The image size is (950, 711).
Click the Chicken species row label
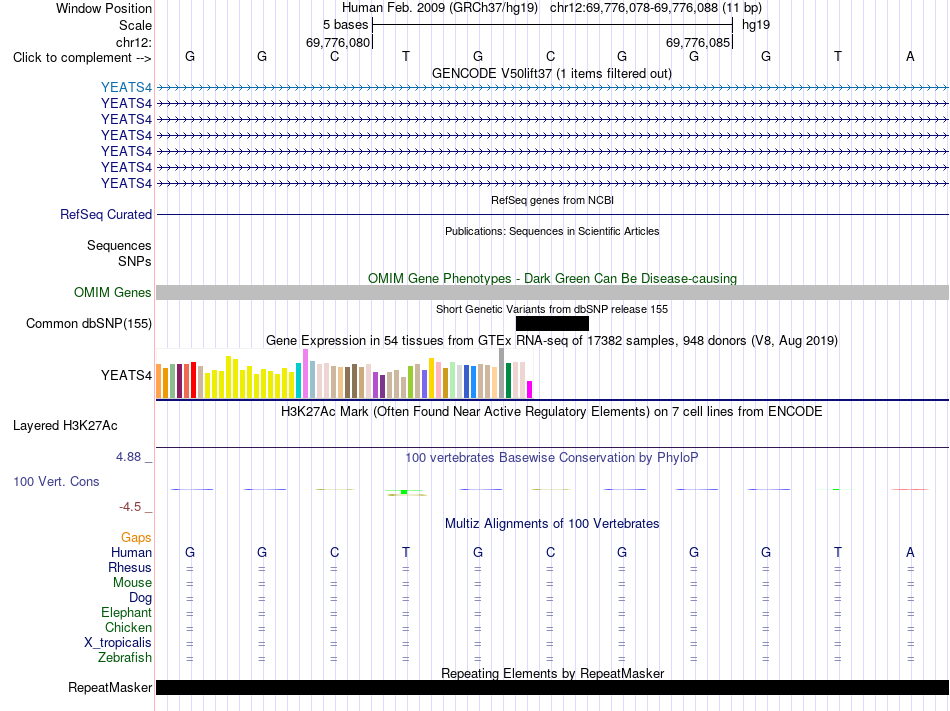pyautogui.click(x=128, y=627)
